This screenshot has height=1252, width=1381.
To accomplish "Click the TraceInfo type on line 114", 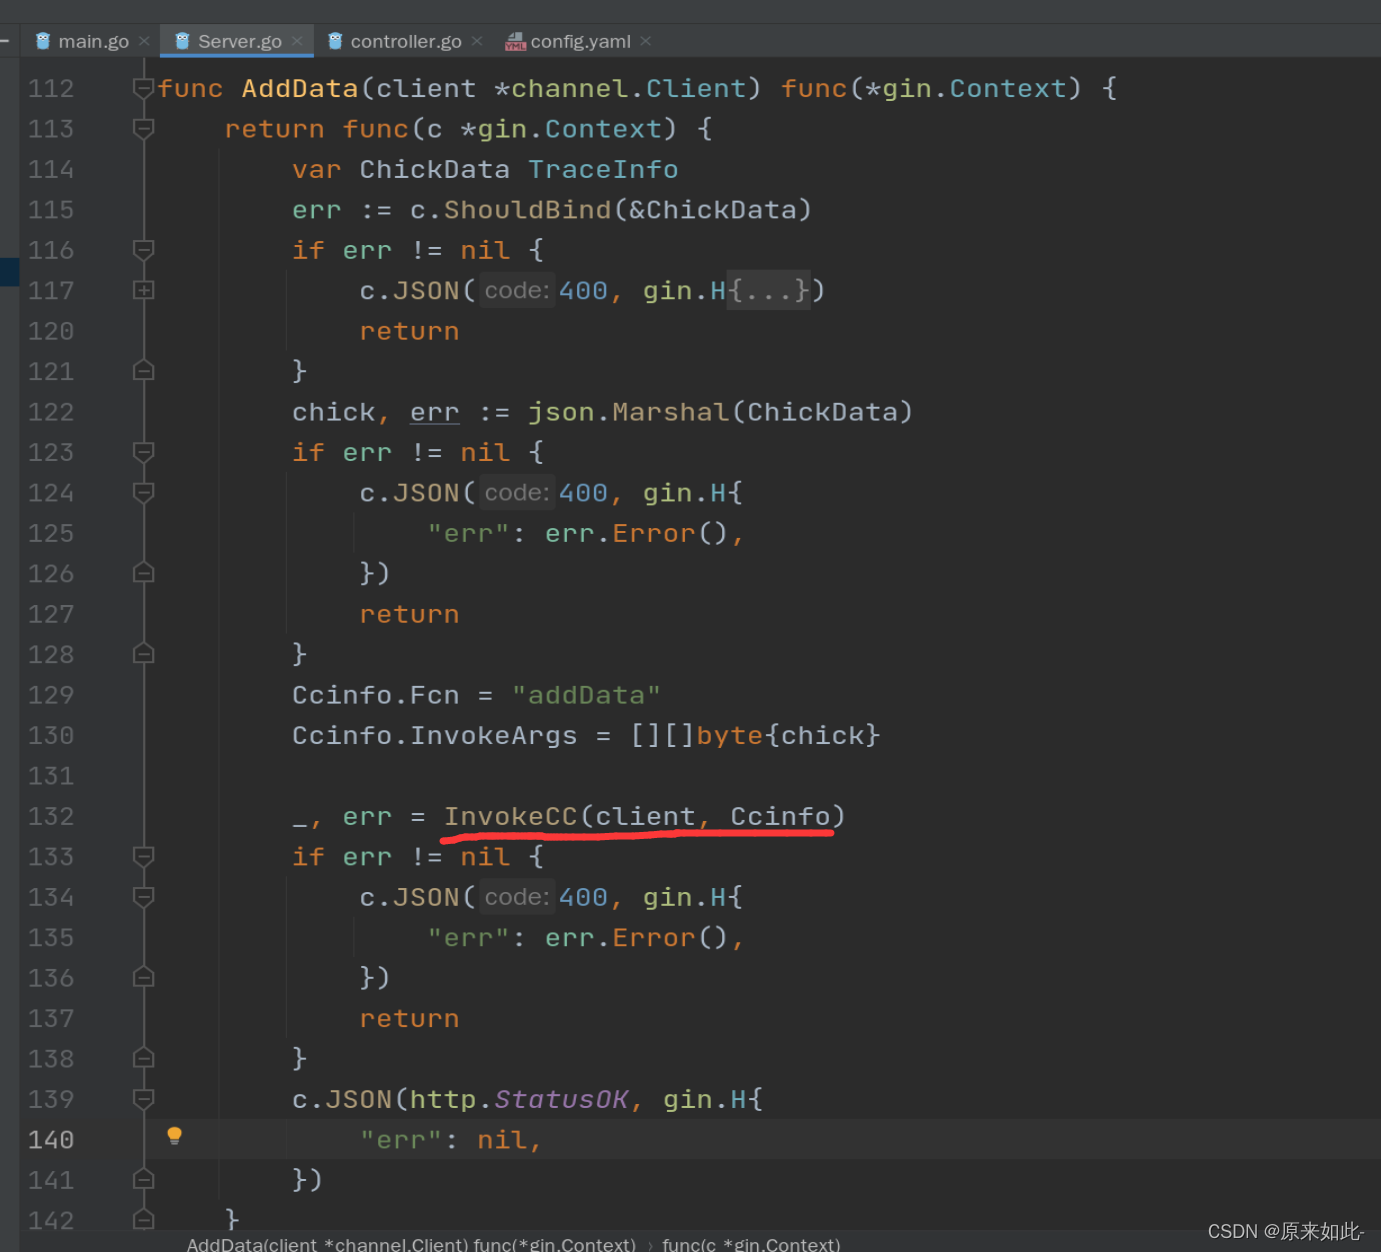I will coord(603,169).
